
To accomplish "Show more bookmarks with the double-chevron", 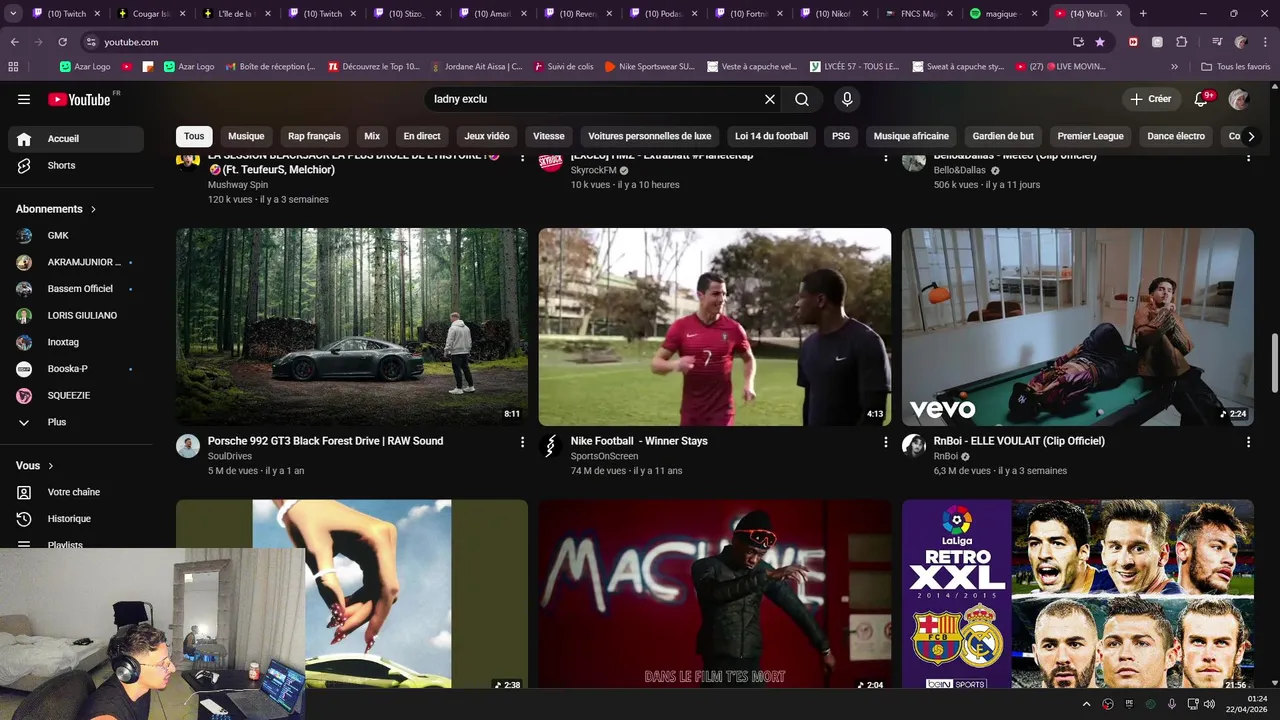I will 1175,67.
